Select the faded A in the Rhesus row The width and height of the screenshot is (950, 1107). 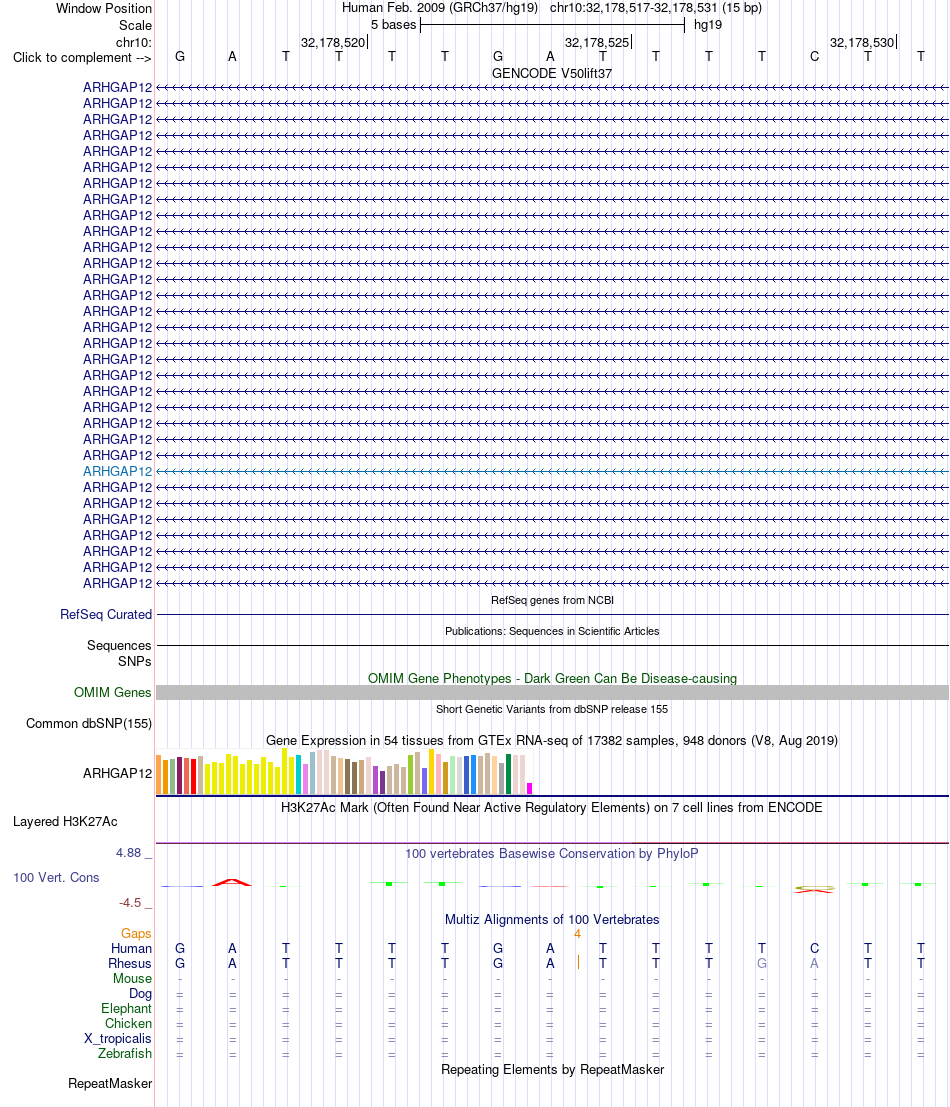pos(814,964)
